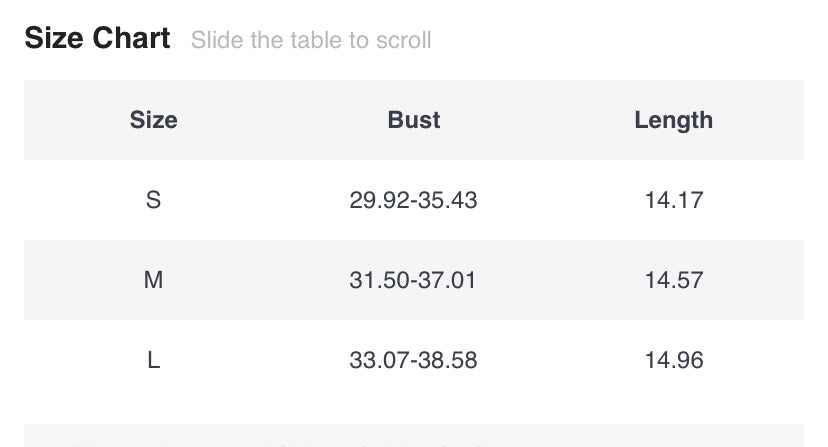
Task: Select the Bust column header
Action: click(414, 120)
